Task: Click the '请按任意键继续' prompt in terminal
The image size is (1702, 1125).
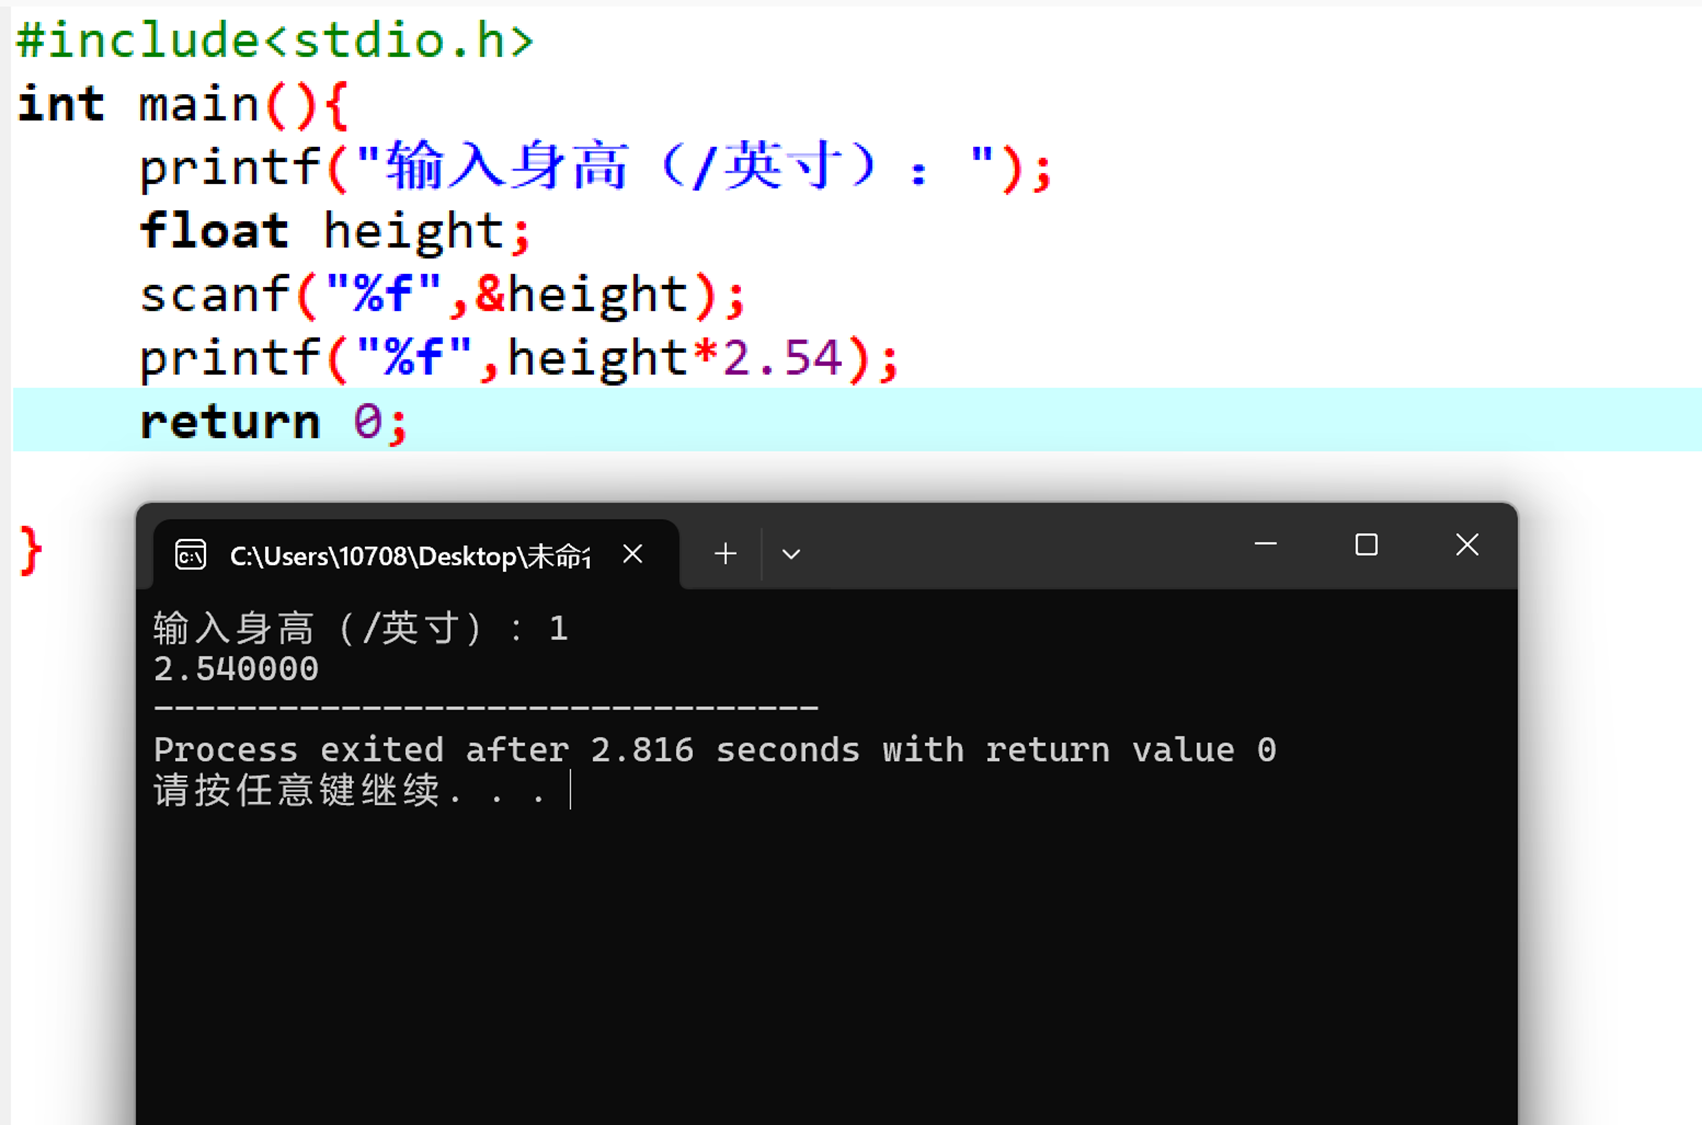Action: [x=350, y=791]
